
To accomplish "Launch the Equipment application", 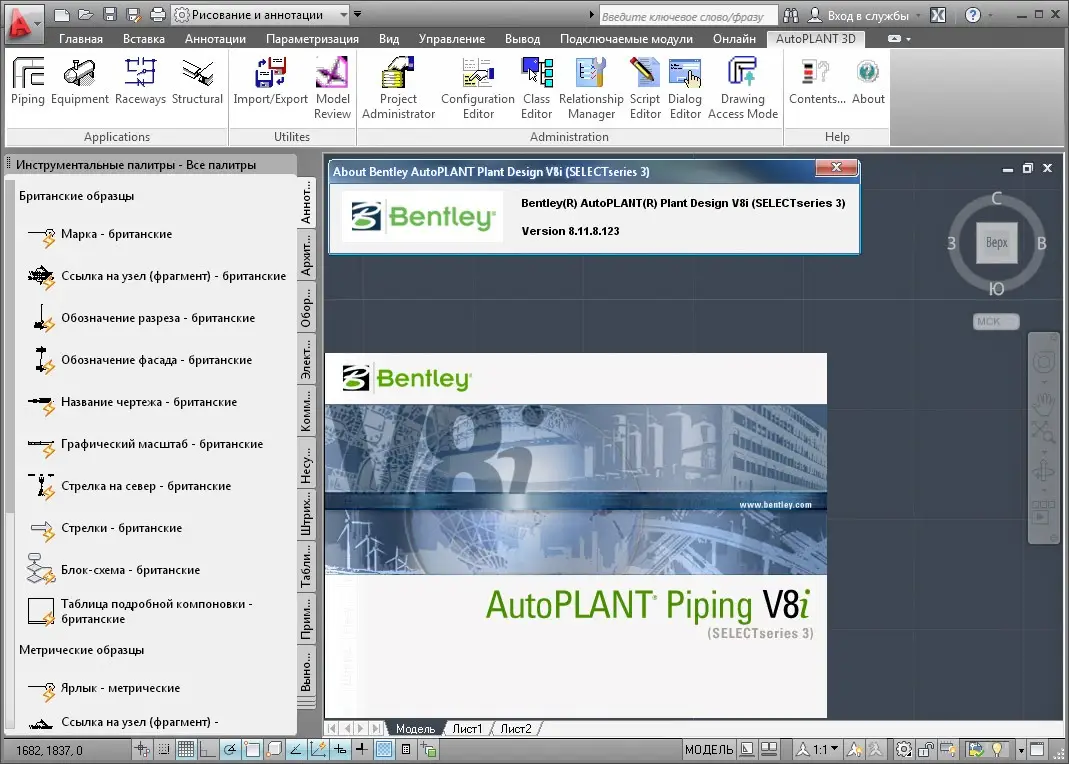I will coord(80,81).
